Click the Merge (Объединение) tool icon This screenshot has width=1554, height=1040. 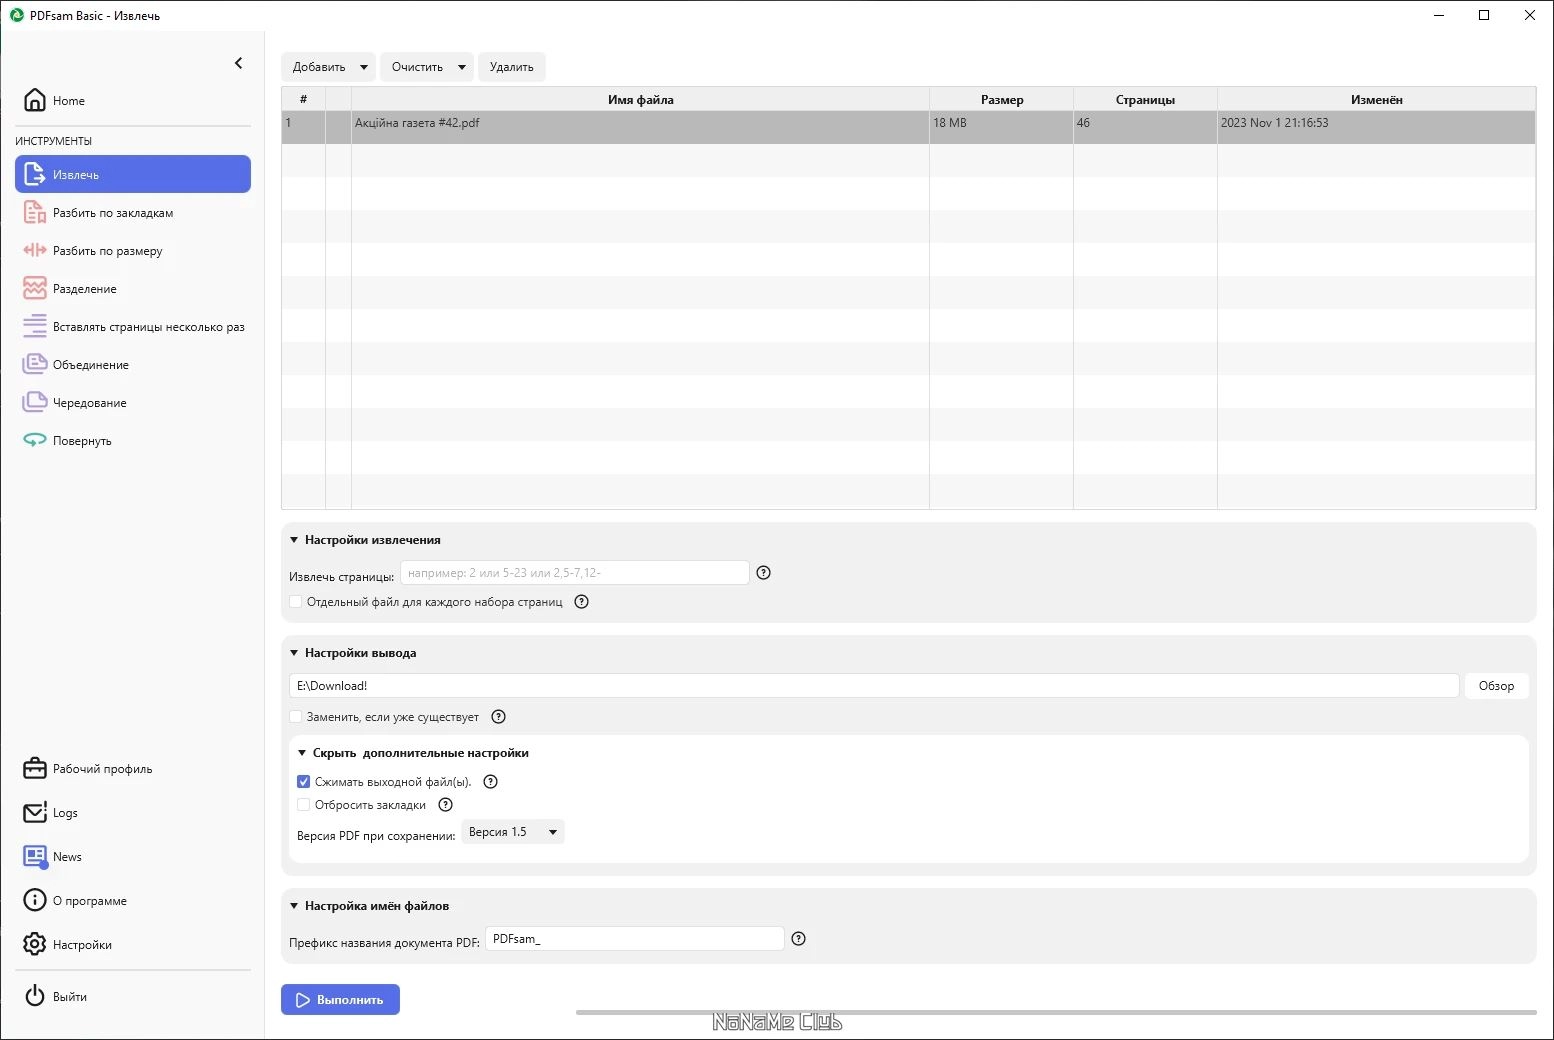point(35,364)
